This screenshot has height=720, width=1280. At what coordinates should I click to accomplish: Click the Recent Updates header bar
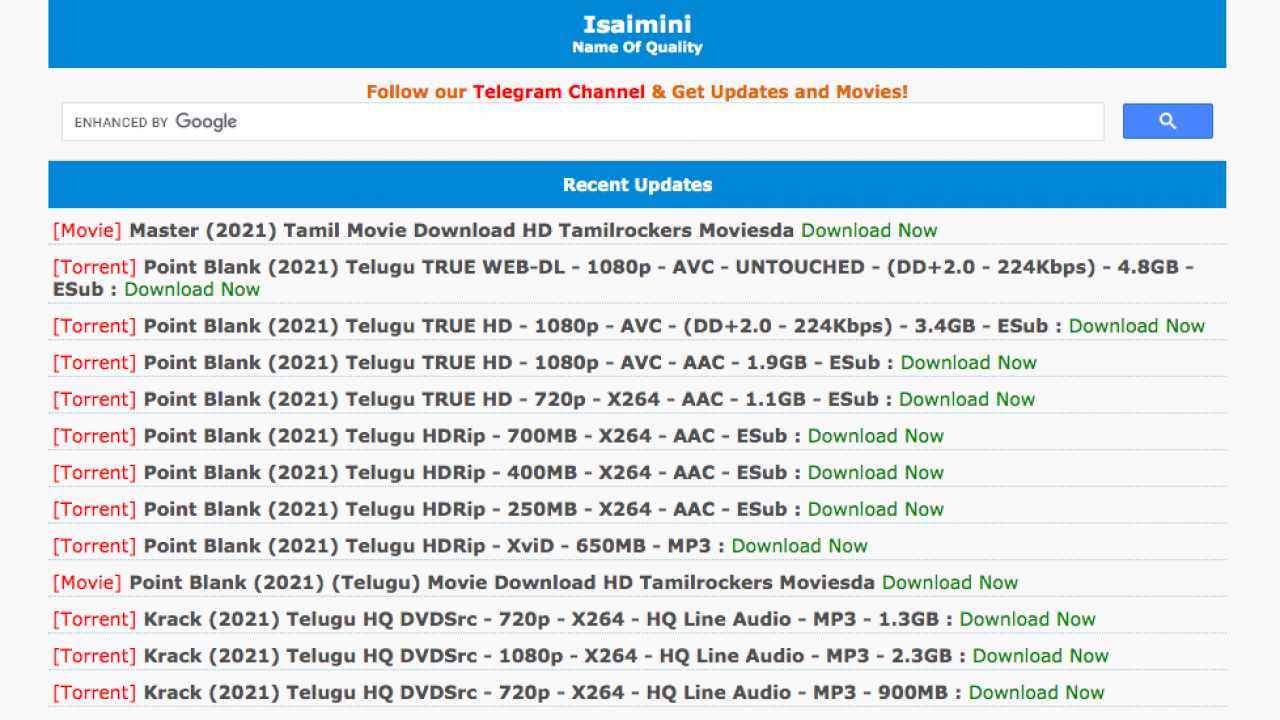pos(637,185)
